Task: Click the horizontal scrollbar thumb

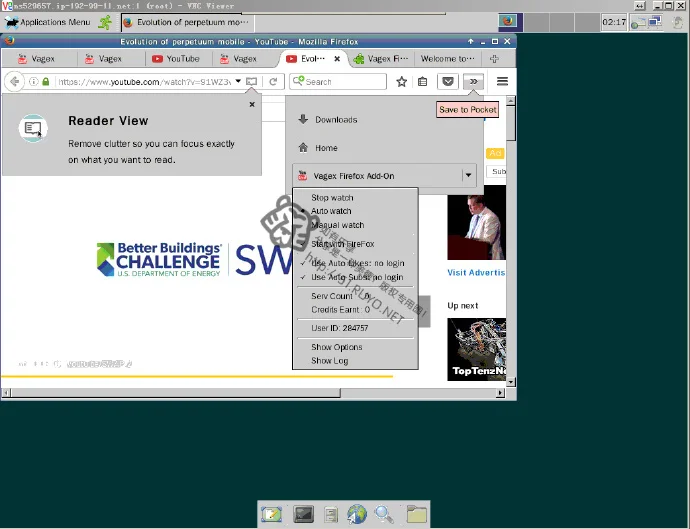Action: (x=175, y=393)
